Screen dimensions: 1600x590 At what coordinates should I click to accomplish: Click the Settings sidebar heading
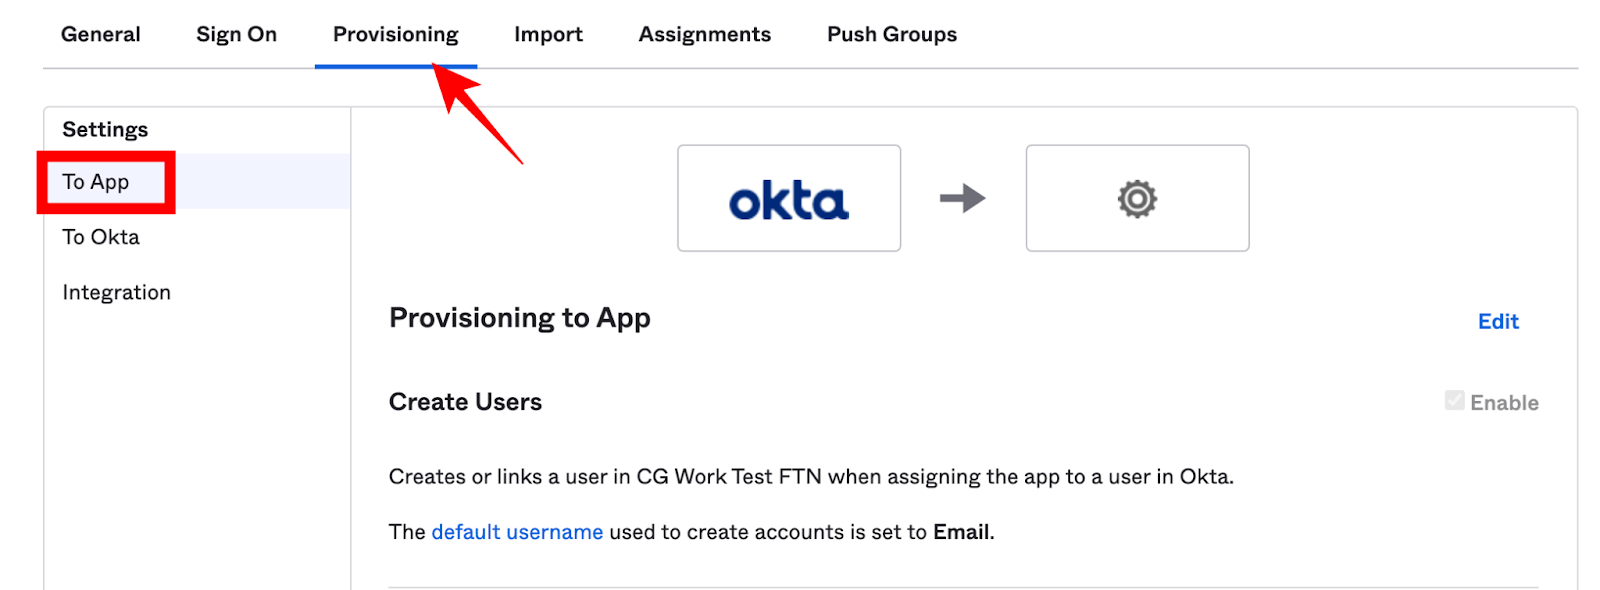[105, 129]
